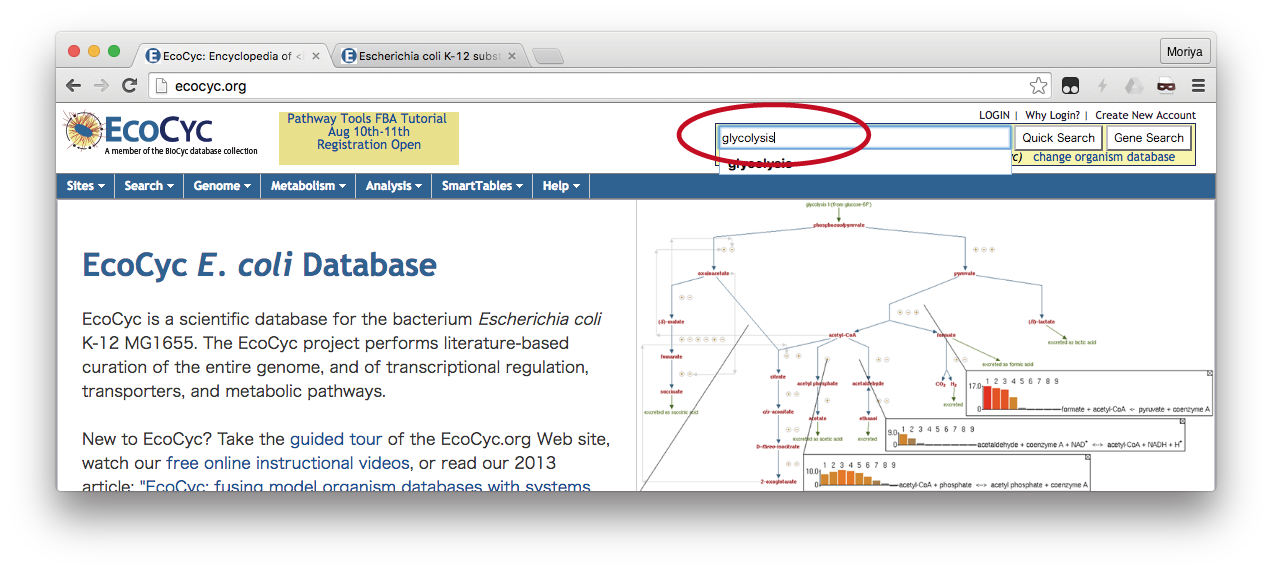Click the browser forward arrow
Viewport: 1272px width, 571px height.
101,86
